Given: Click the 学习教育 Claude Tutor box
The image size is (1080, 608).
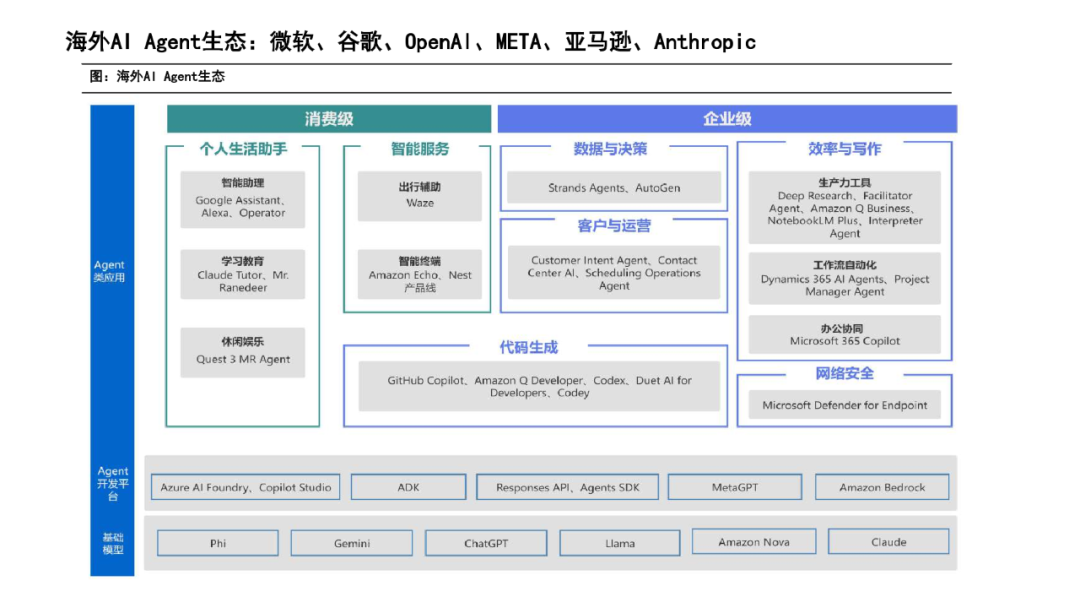Looking at the screenshot, I should click(242, 274).
